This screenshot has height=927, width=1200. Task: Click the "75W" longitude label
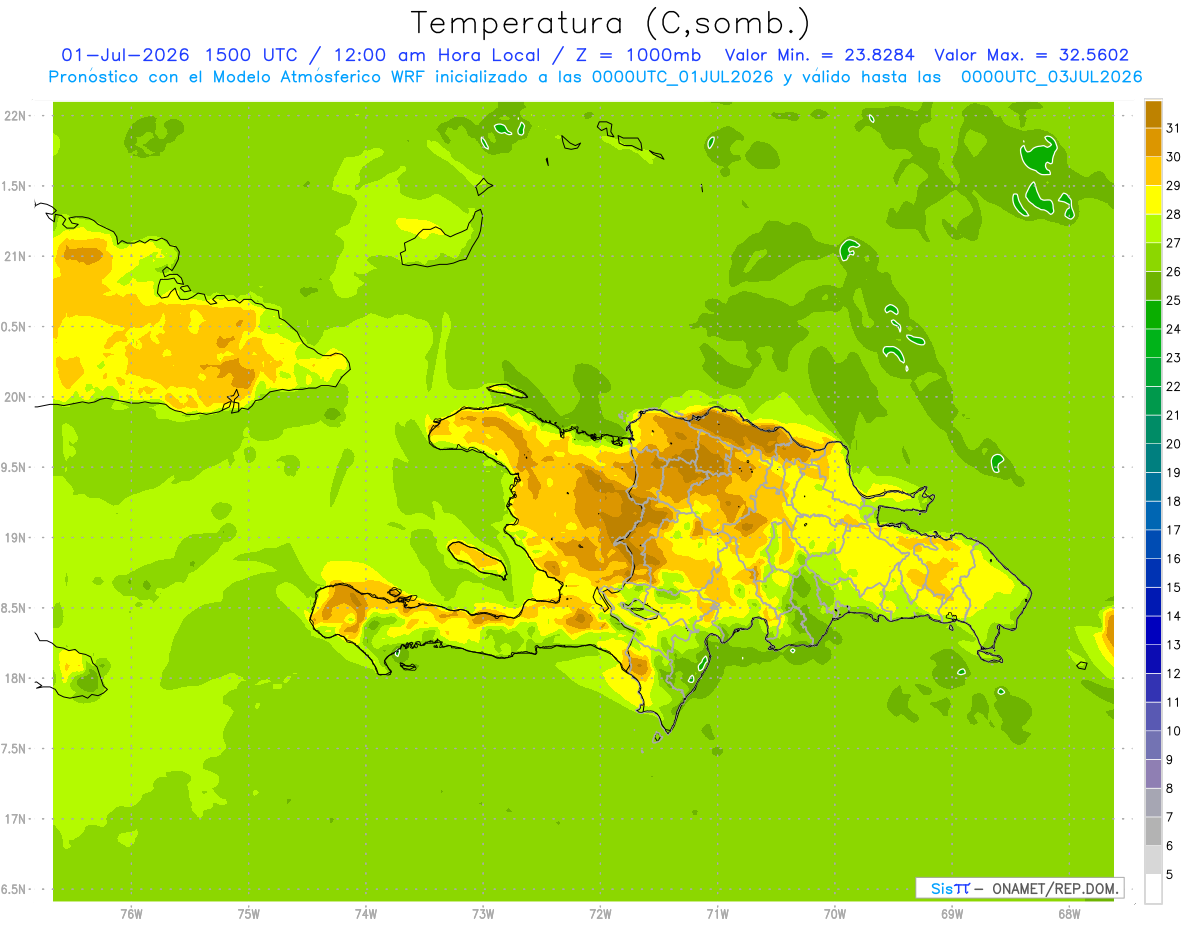pyautogui.click(x=248, y=914)
